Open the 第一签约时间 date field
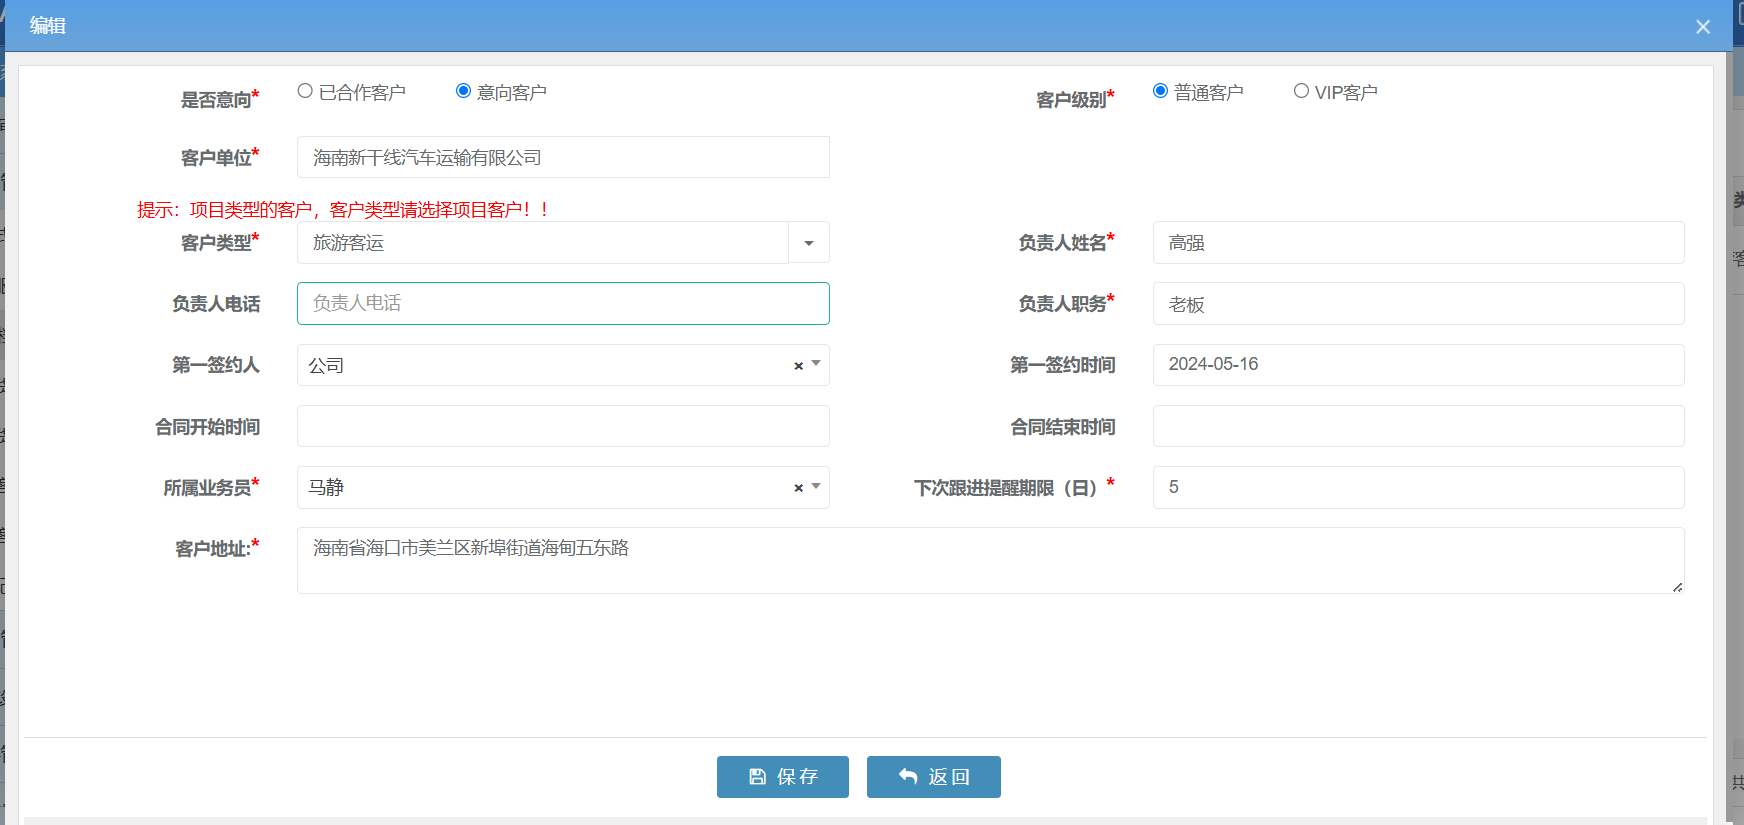The height and width of the screenshot is (825, 1744). (x=1417, y=365)
